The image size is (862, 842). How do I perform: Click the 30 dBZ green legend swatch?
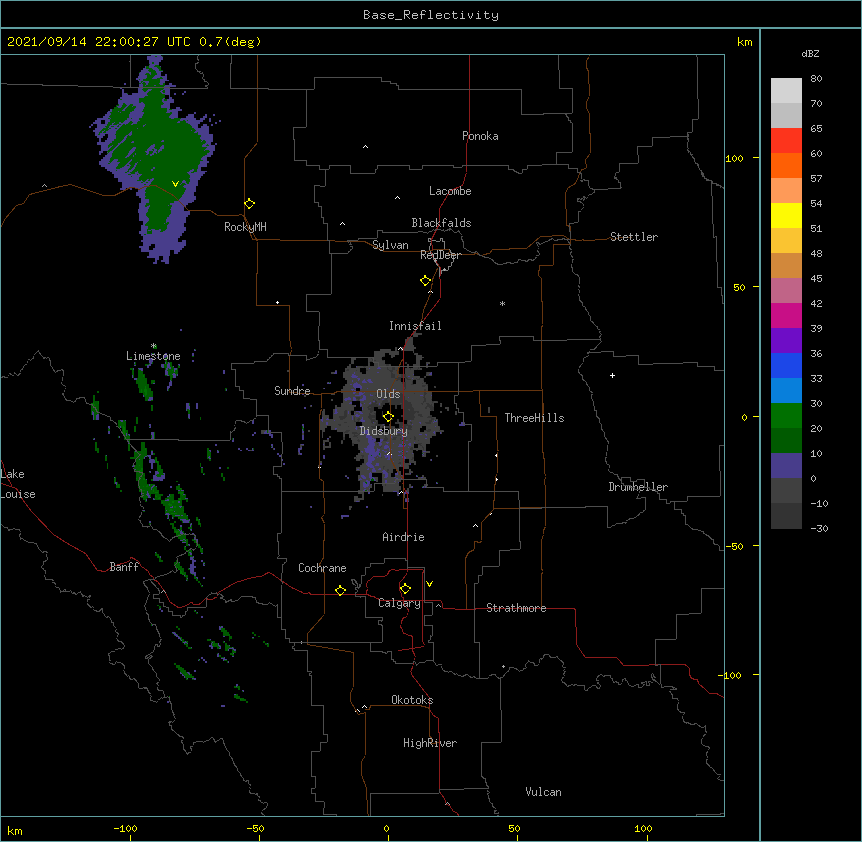786,416
